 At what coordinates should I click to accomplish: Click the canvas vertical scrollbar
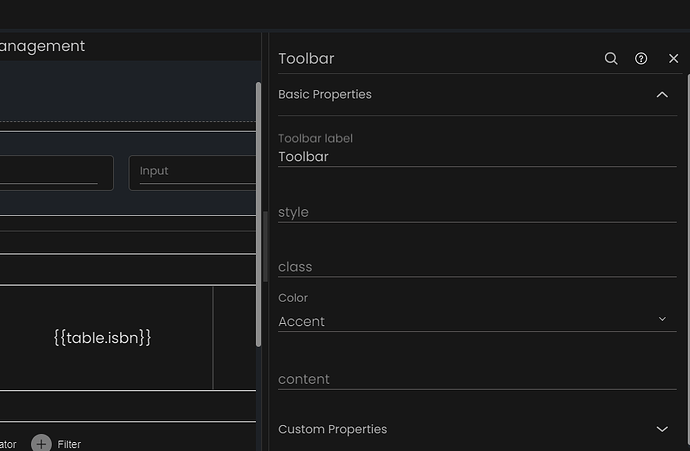pos(258,214)
